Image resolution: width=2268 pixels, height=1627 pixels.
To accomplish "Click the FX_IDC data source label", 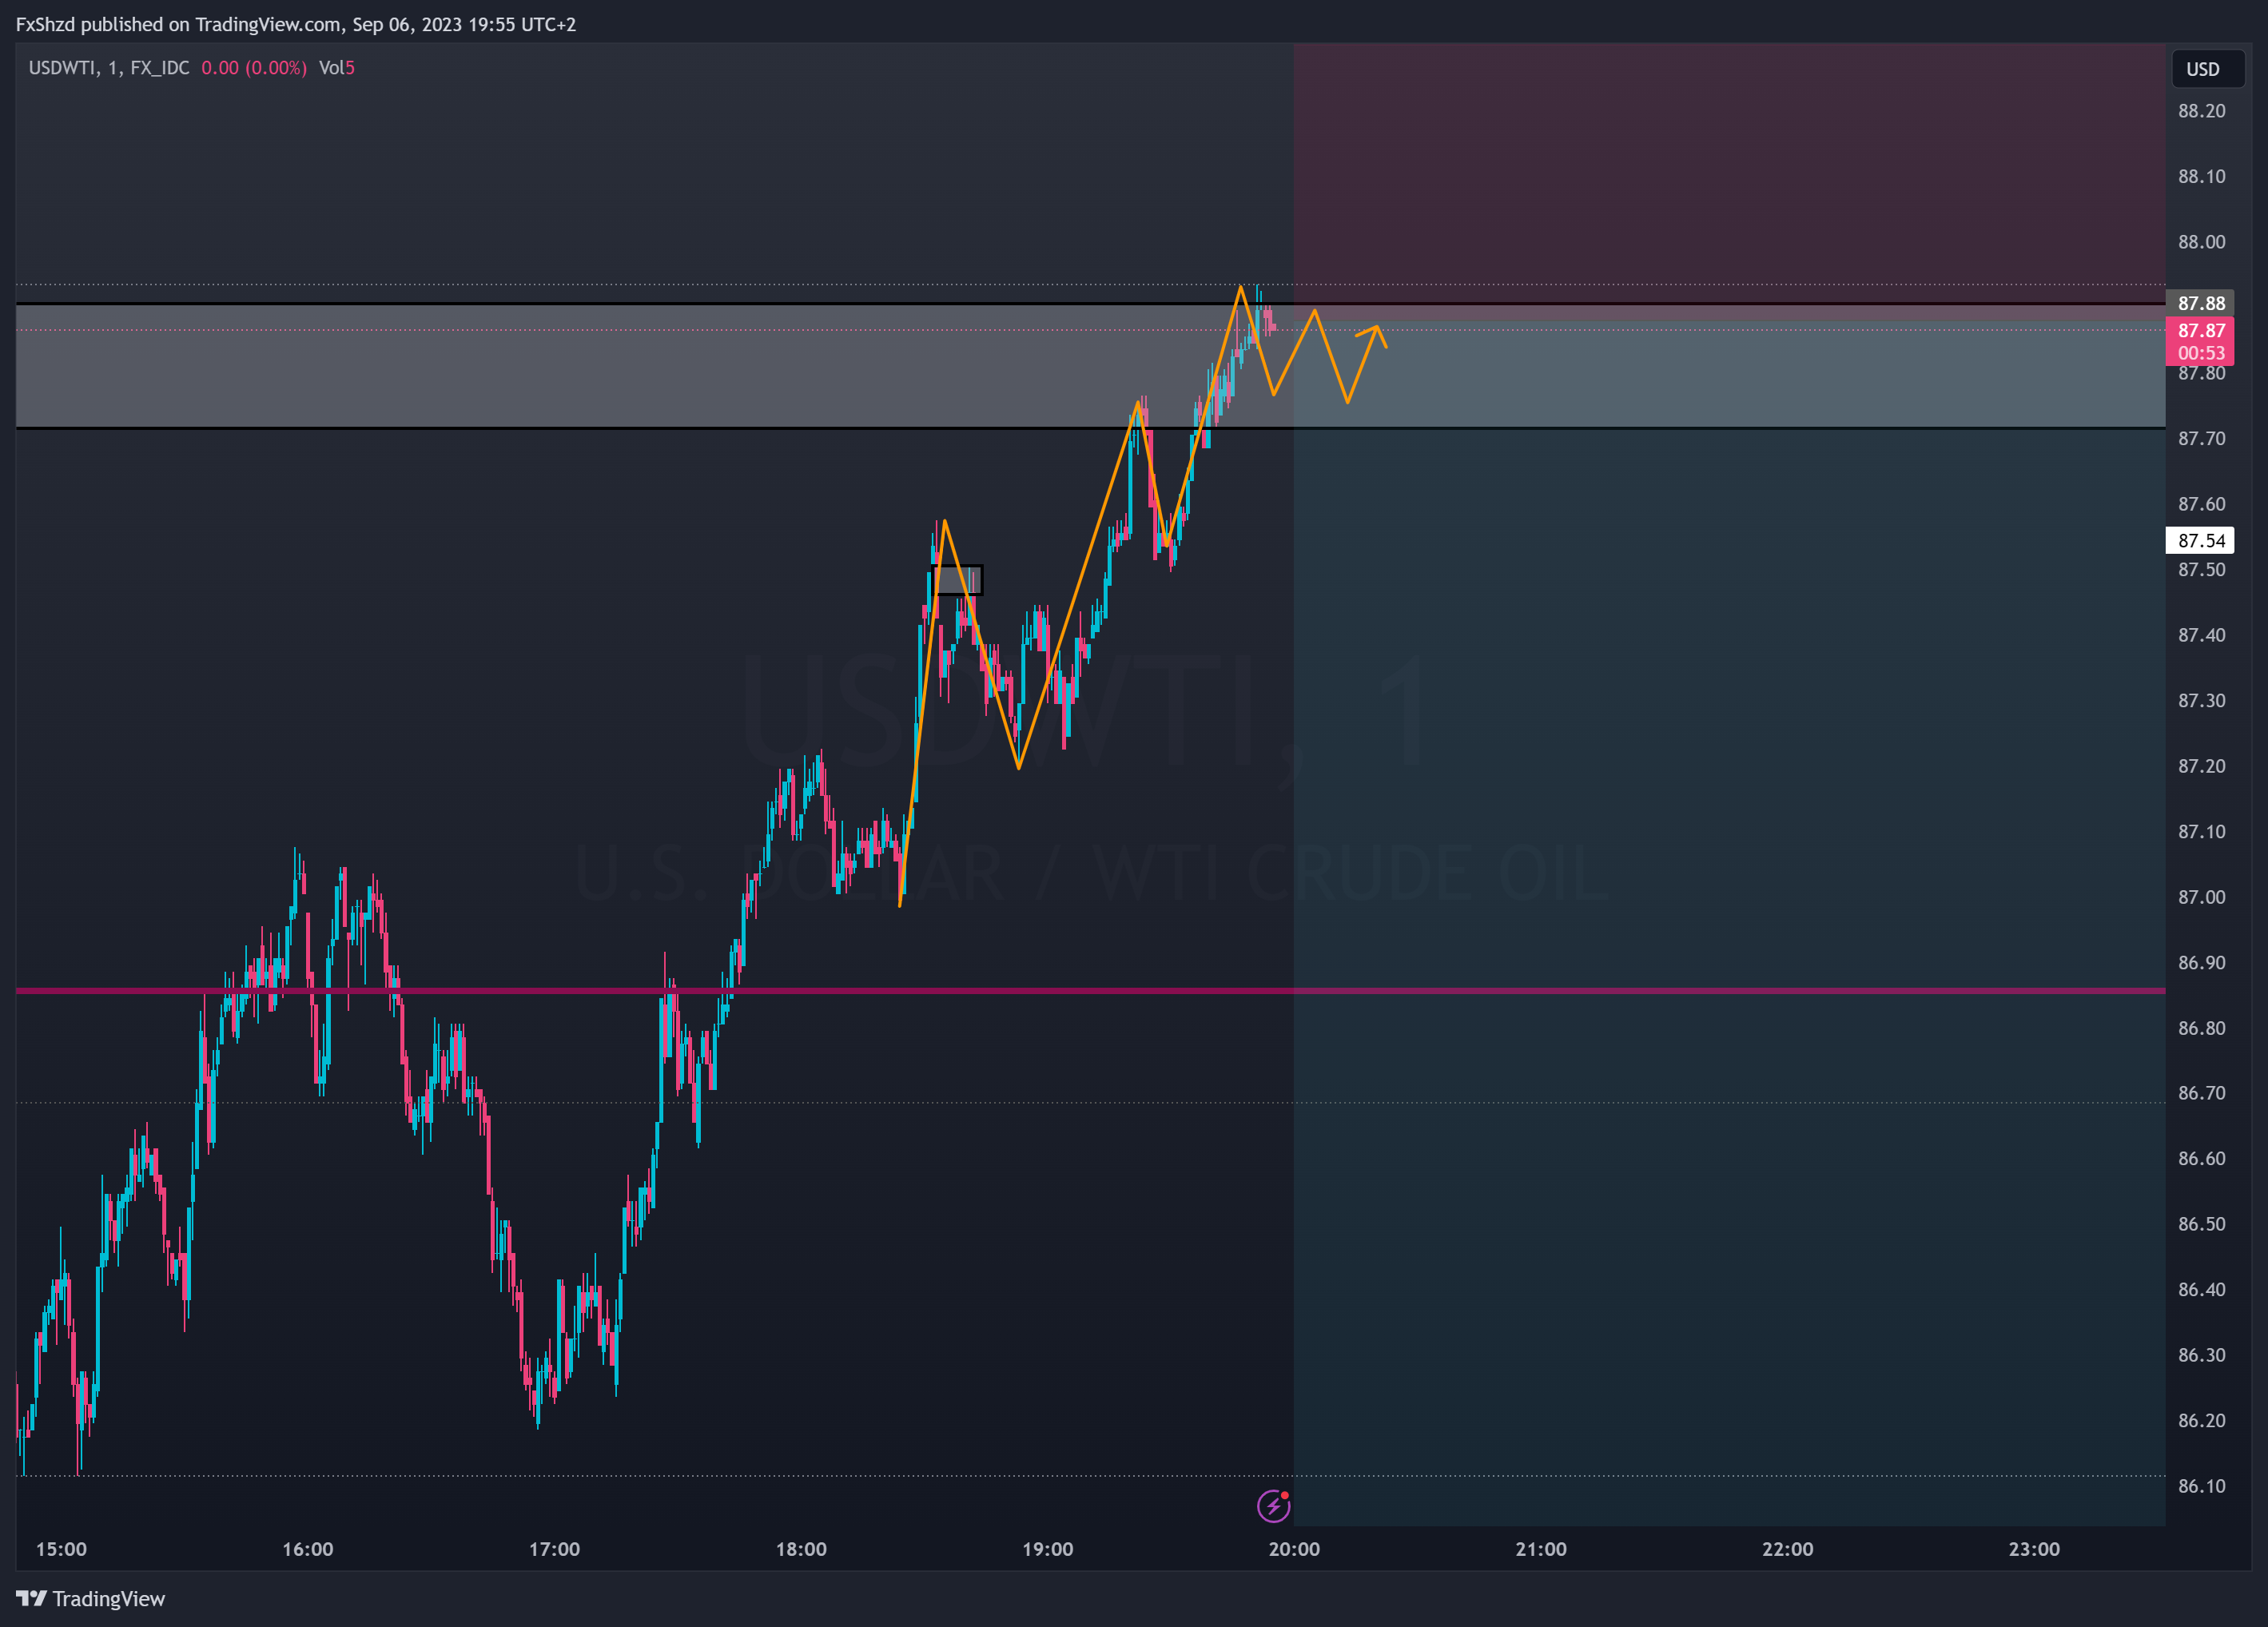I will click(160, 68).
